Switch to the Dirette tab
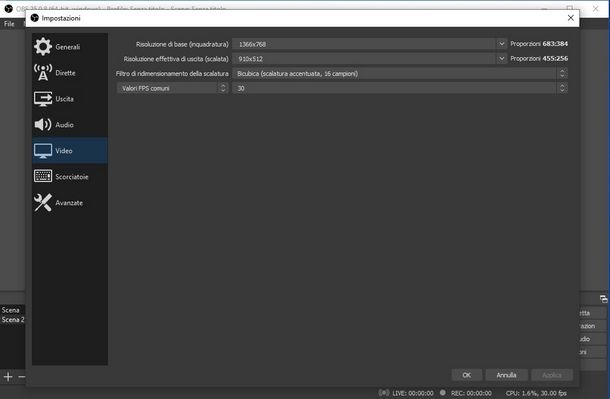The image size is (610, 399). click(x=70, y=73)
